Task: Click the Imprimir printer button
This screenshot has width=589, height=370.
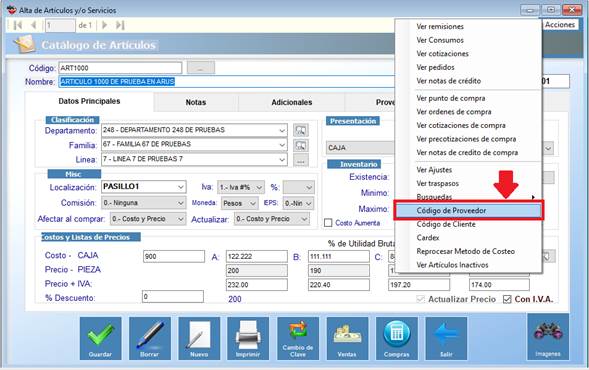Action: (248, 338)
